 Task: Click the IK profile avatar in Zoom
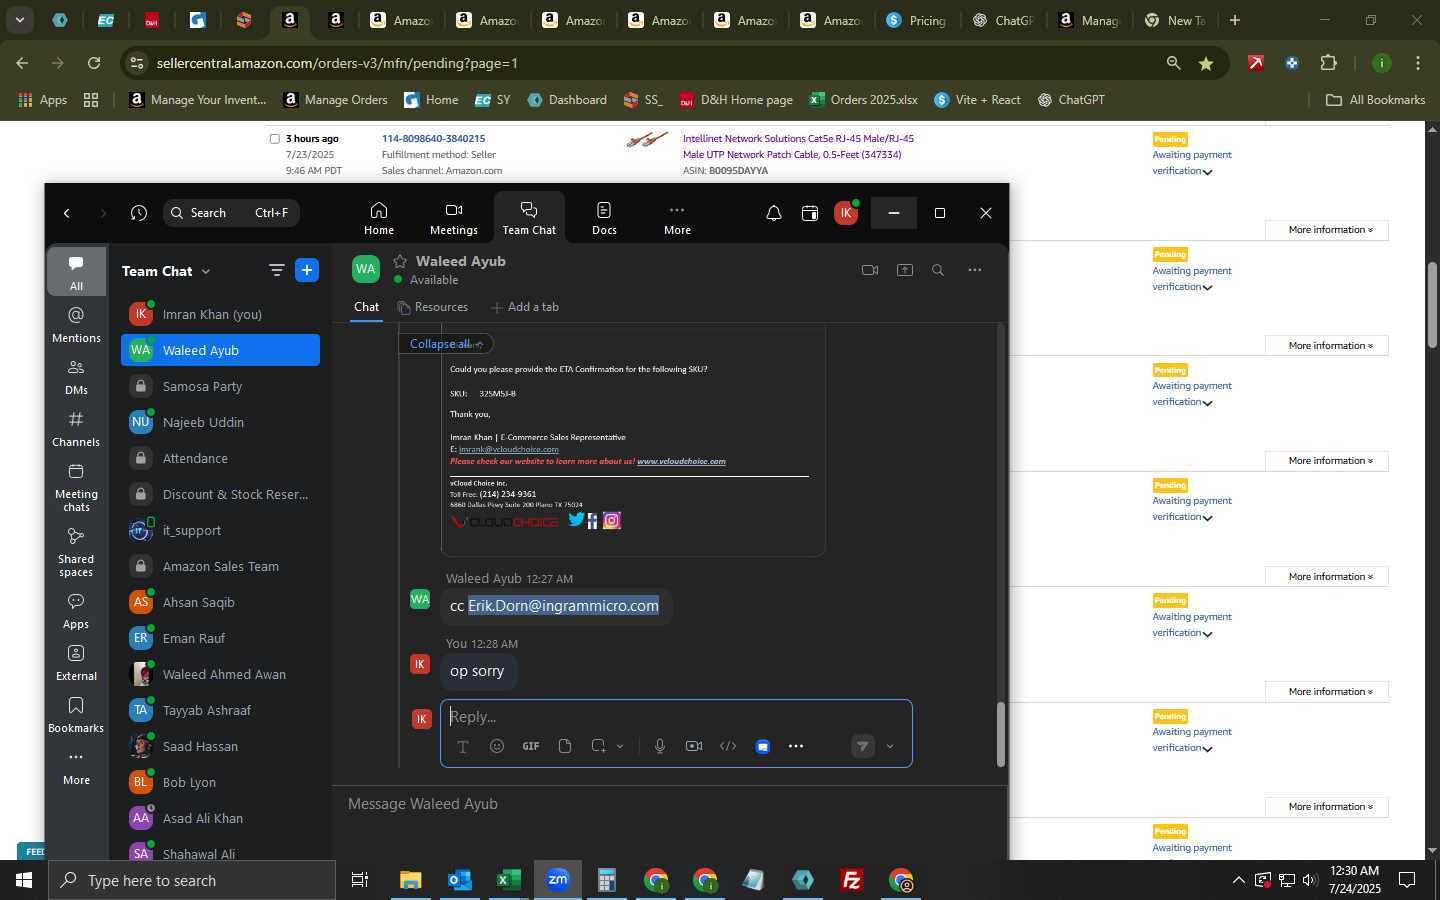click(846, 213)
